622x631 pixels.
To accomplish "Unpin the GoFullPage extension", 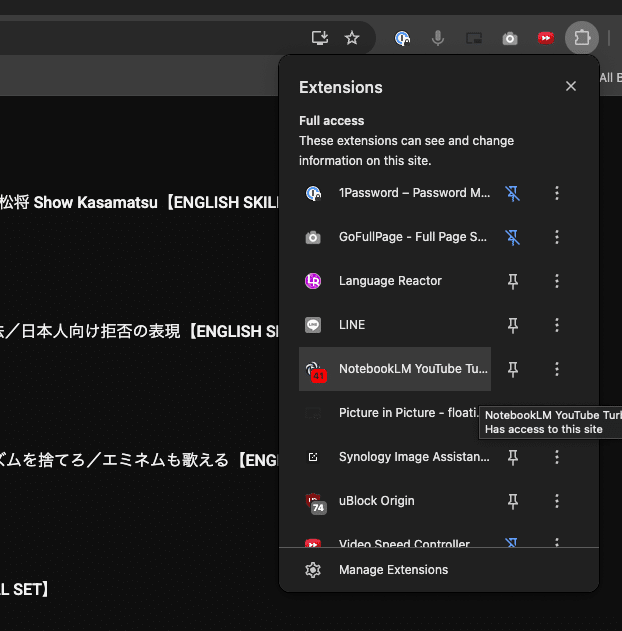I will point(513,237).
